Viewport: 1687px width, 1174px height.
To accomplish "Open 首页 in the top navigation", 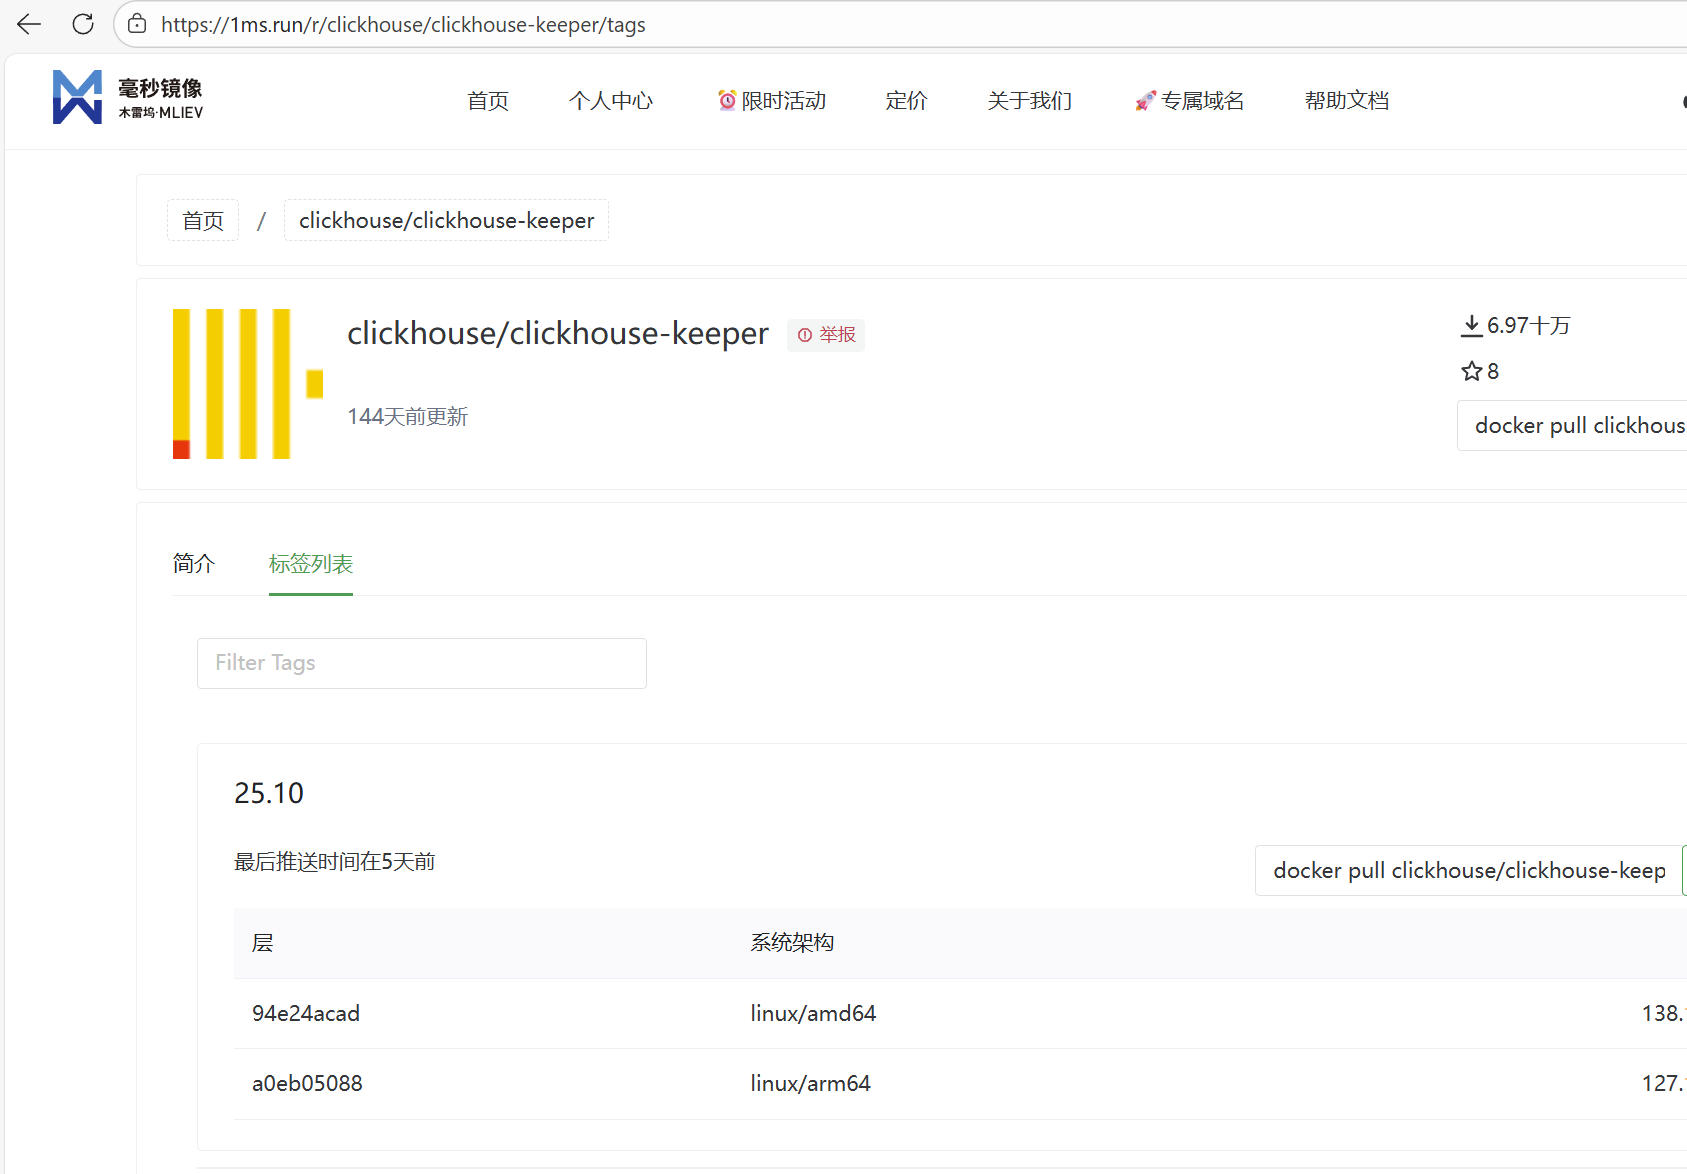I will [488, 101].
